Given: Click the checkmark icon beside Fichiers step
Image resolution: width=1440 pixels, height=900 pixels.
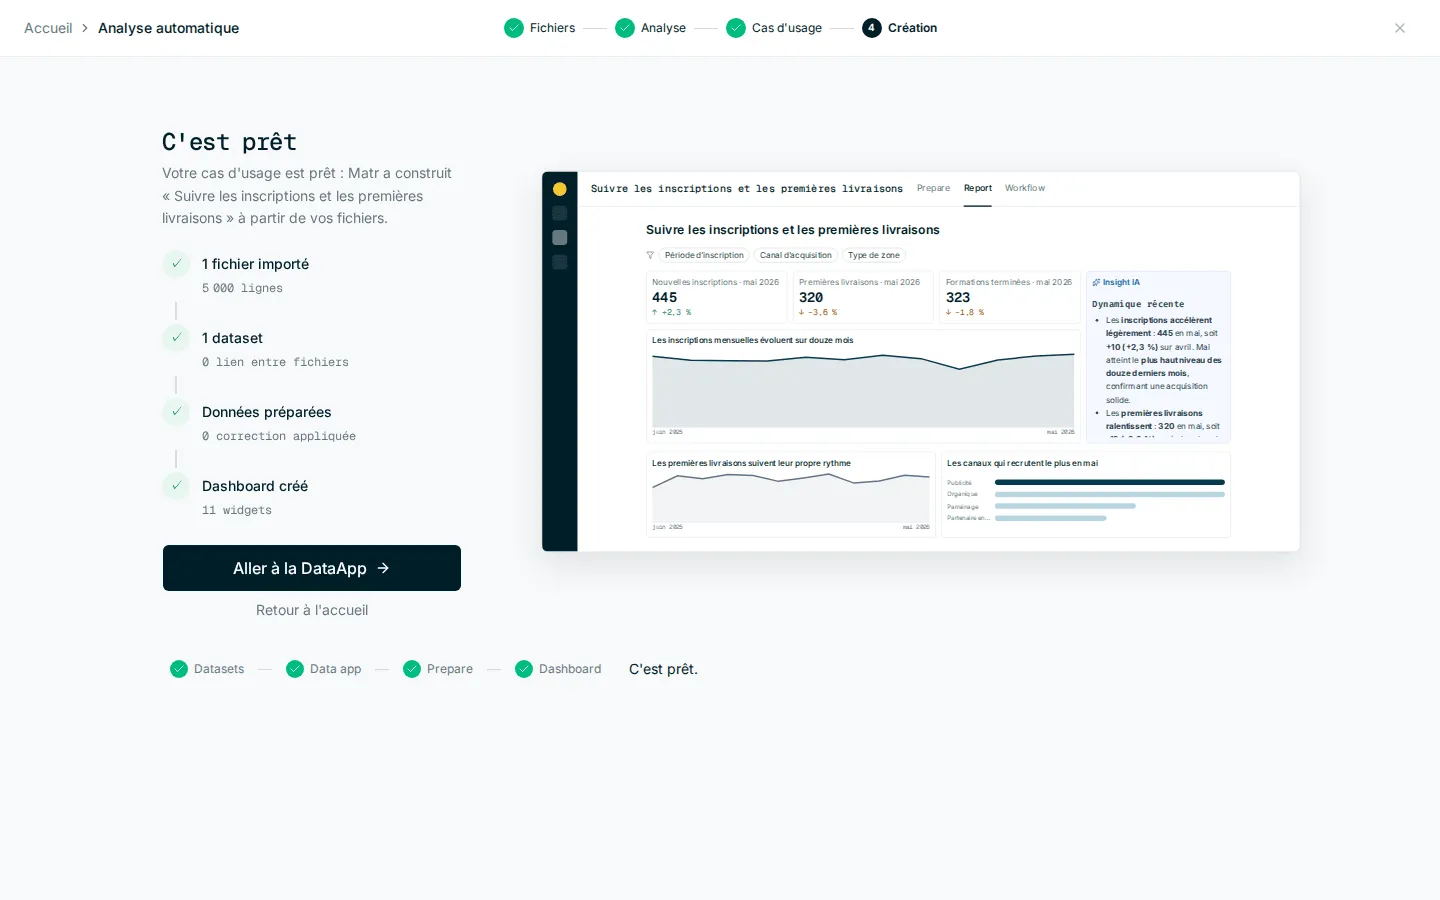Looking at the screenshot, I should [514, 28].
